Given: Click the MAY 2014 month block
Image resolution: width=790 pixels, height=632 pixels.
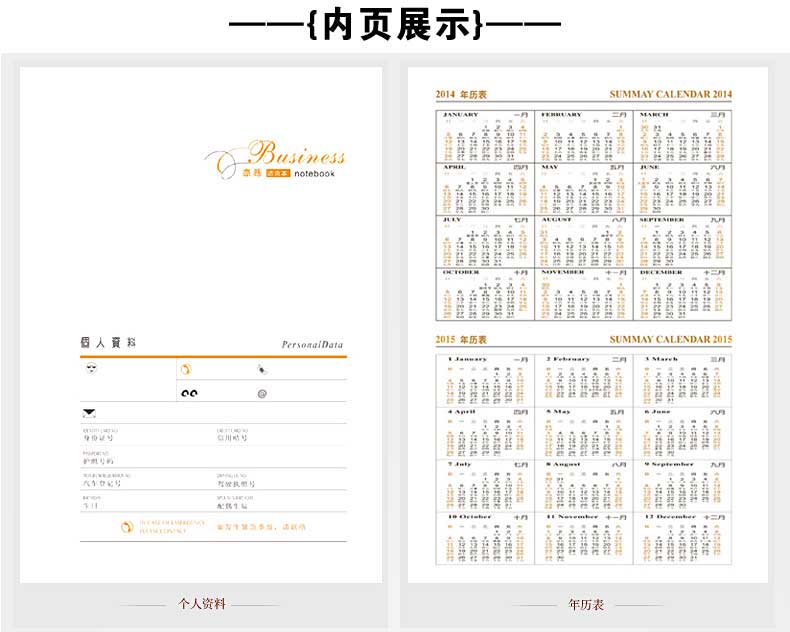Looking at the screenshot, I should coord(584,188).
